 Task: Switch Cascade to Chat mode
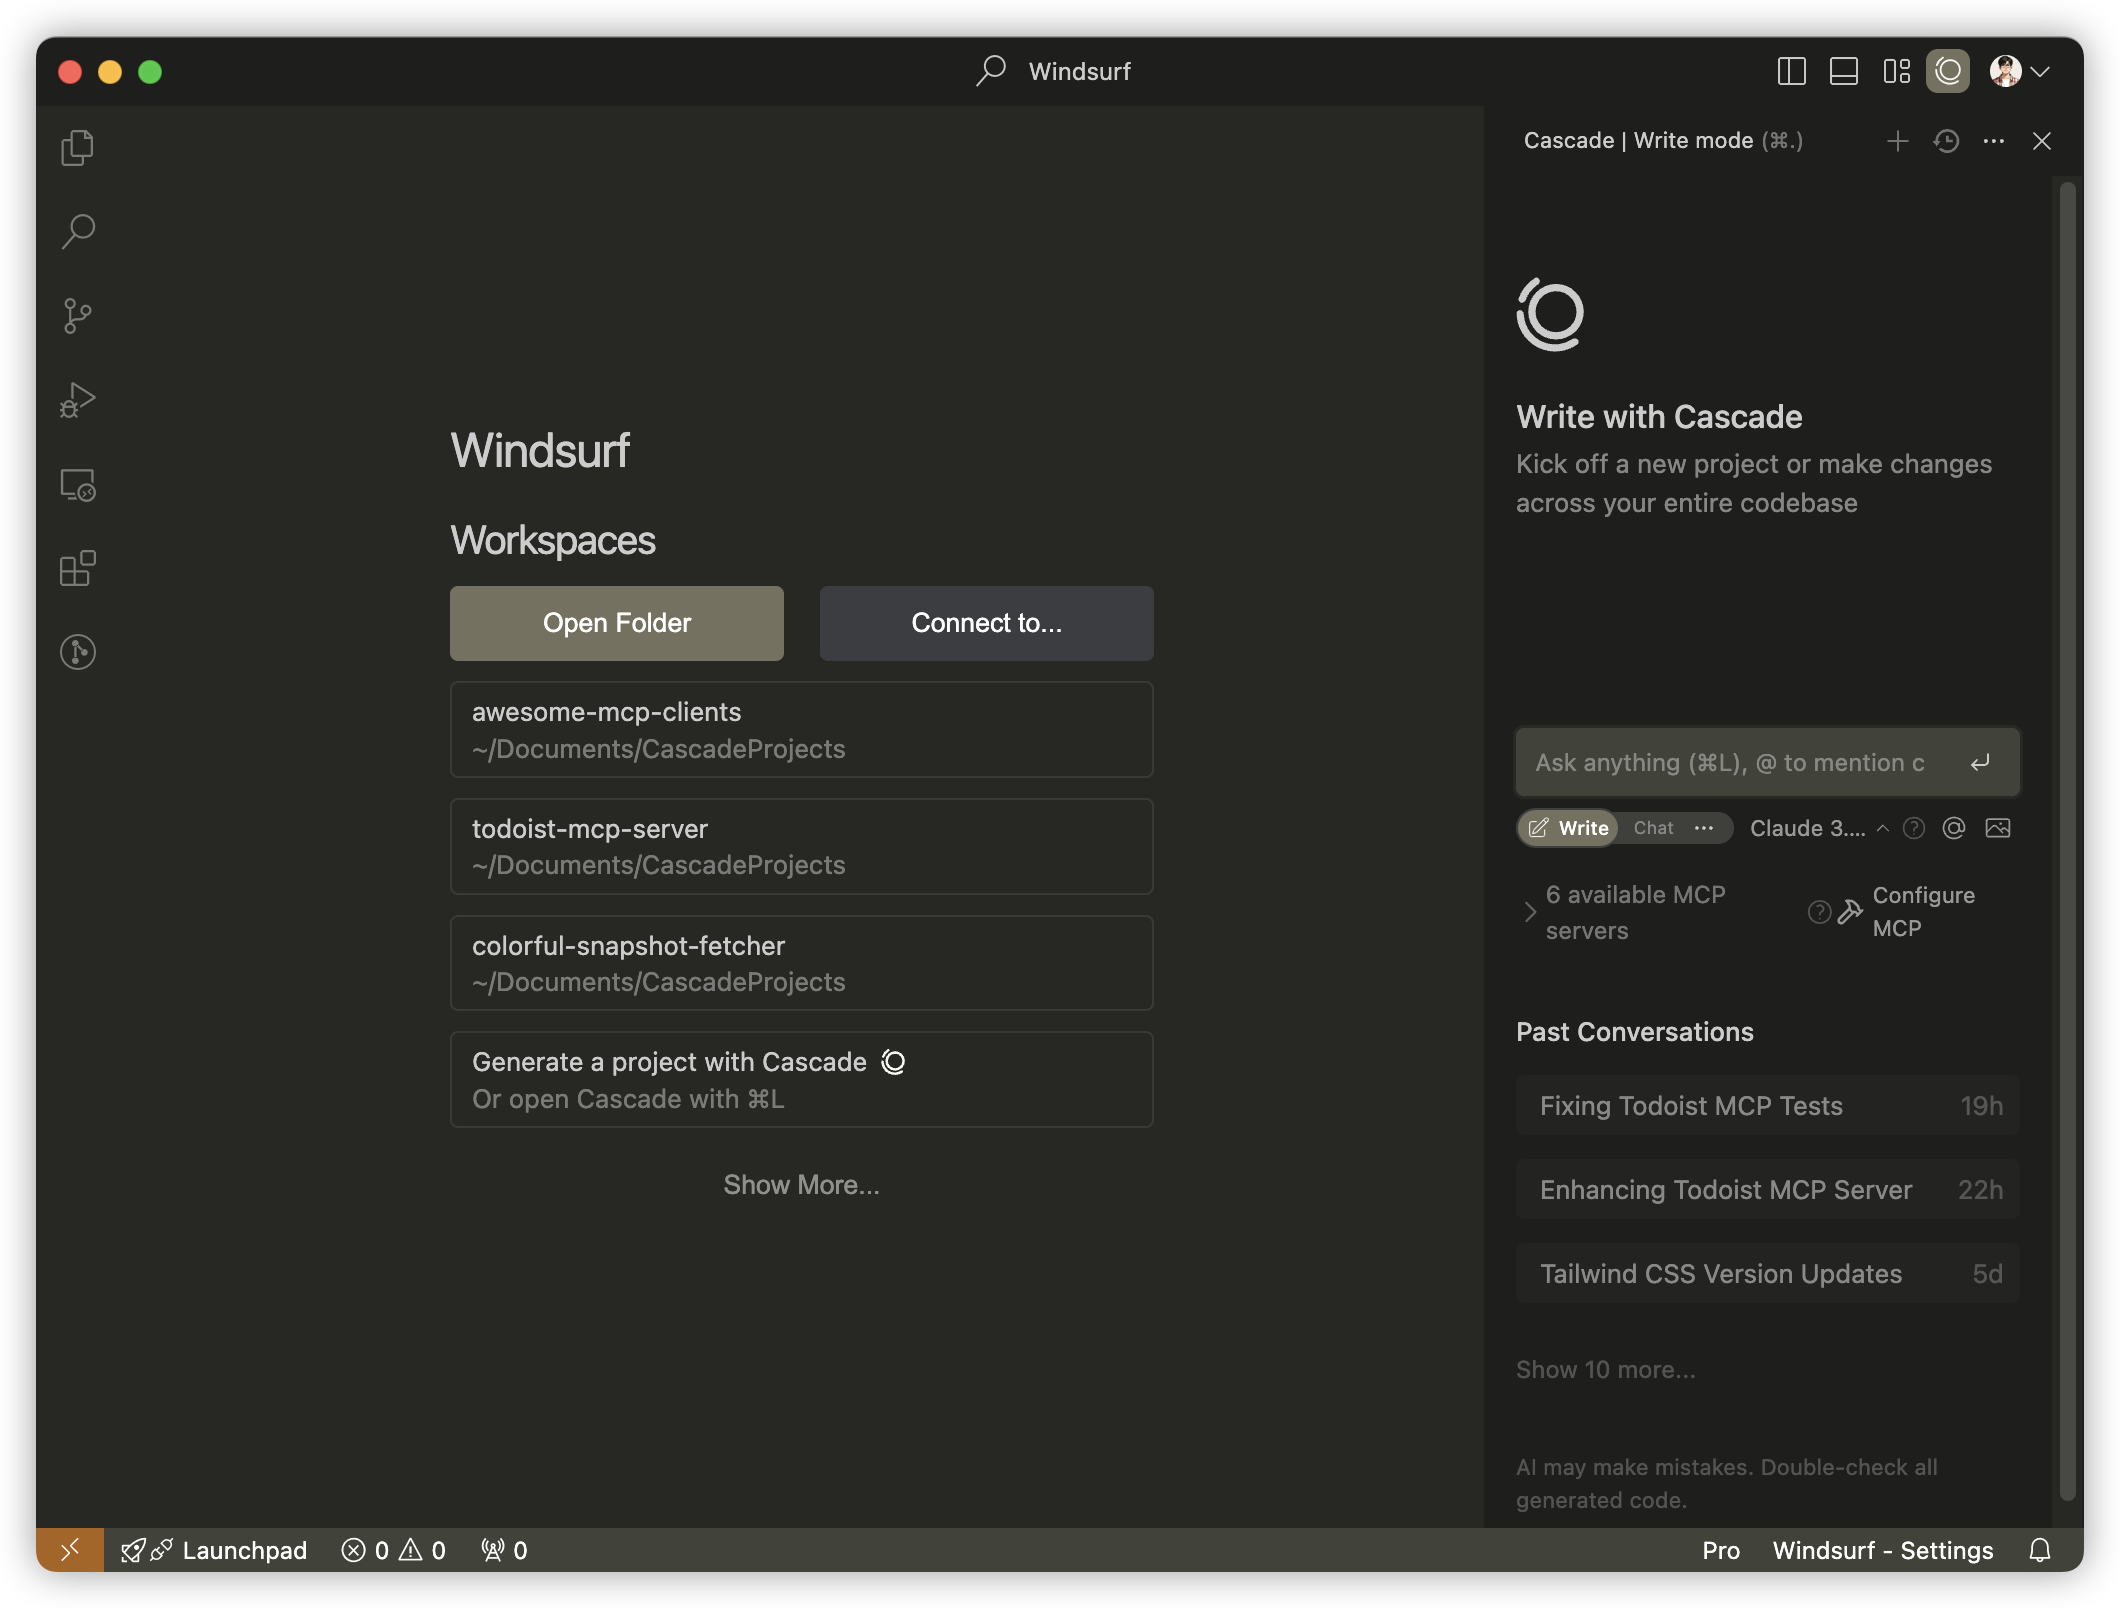pos(1653,828)
